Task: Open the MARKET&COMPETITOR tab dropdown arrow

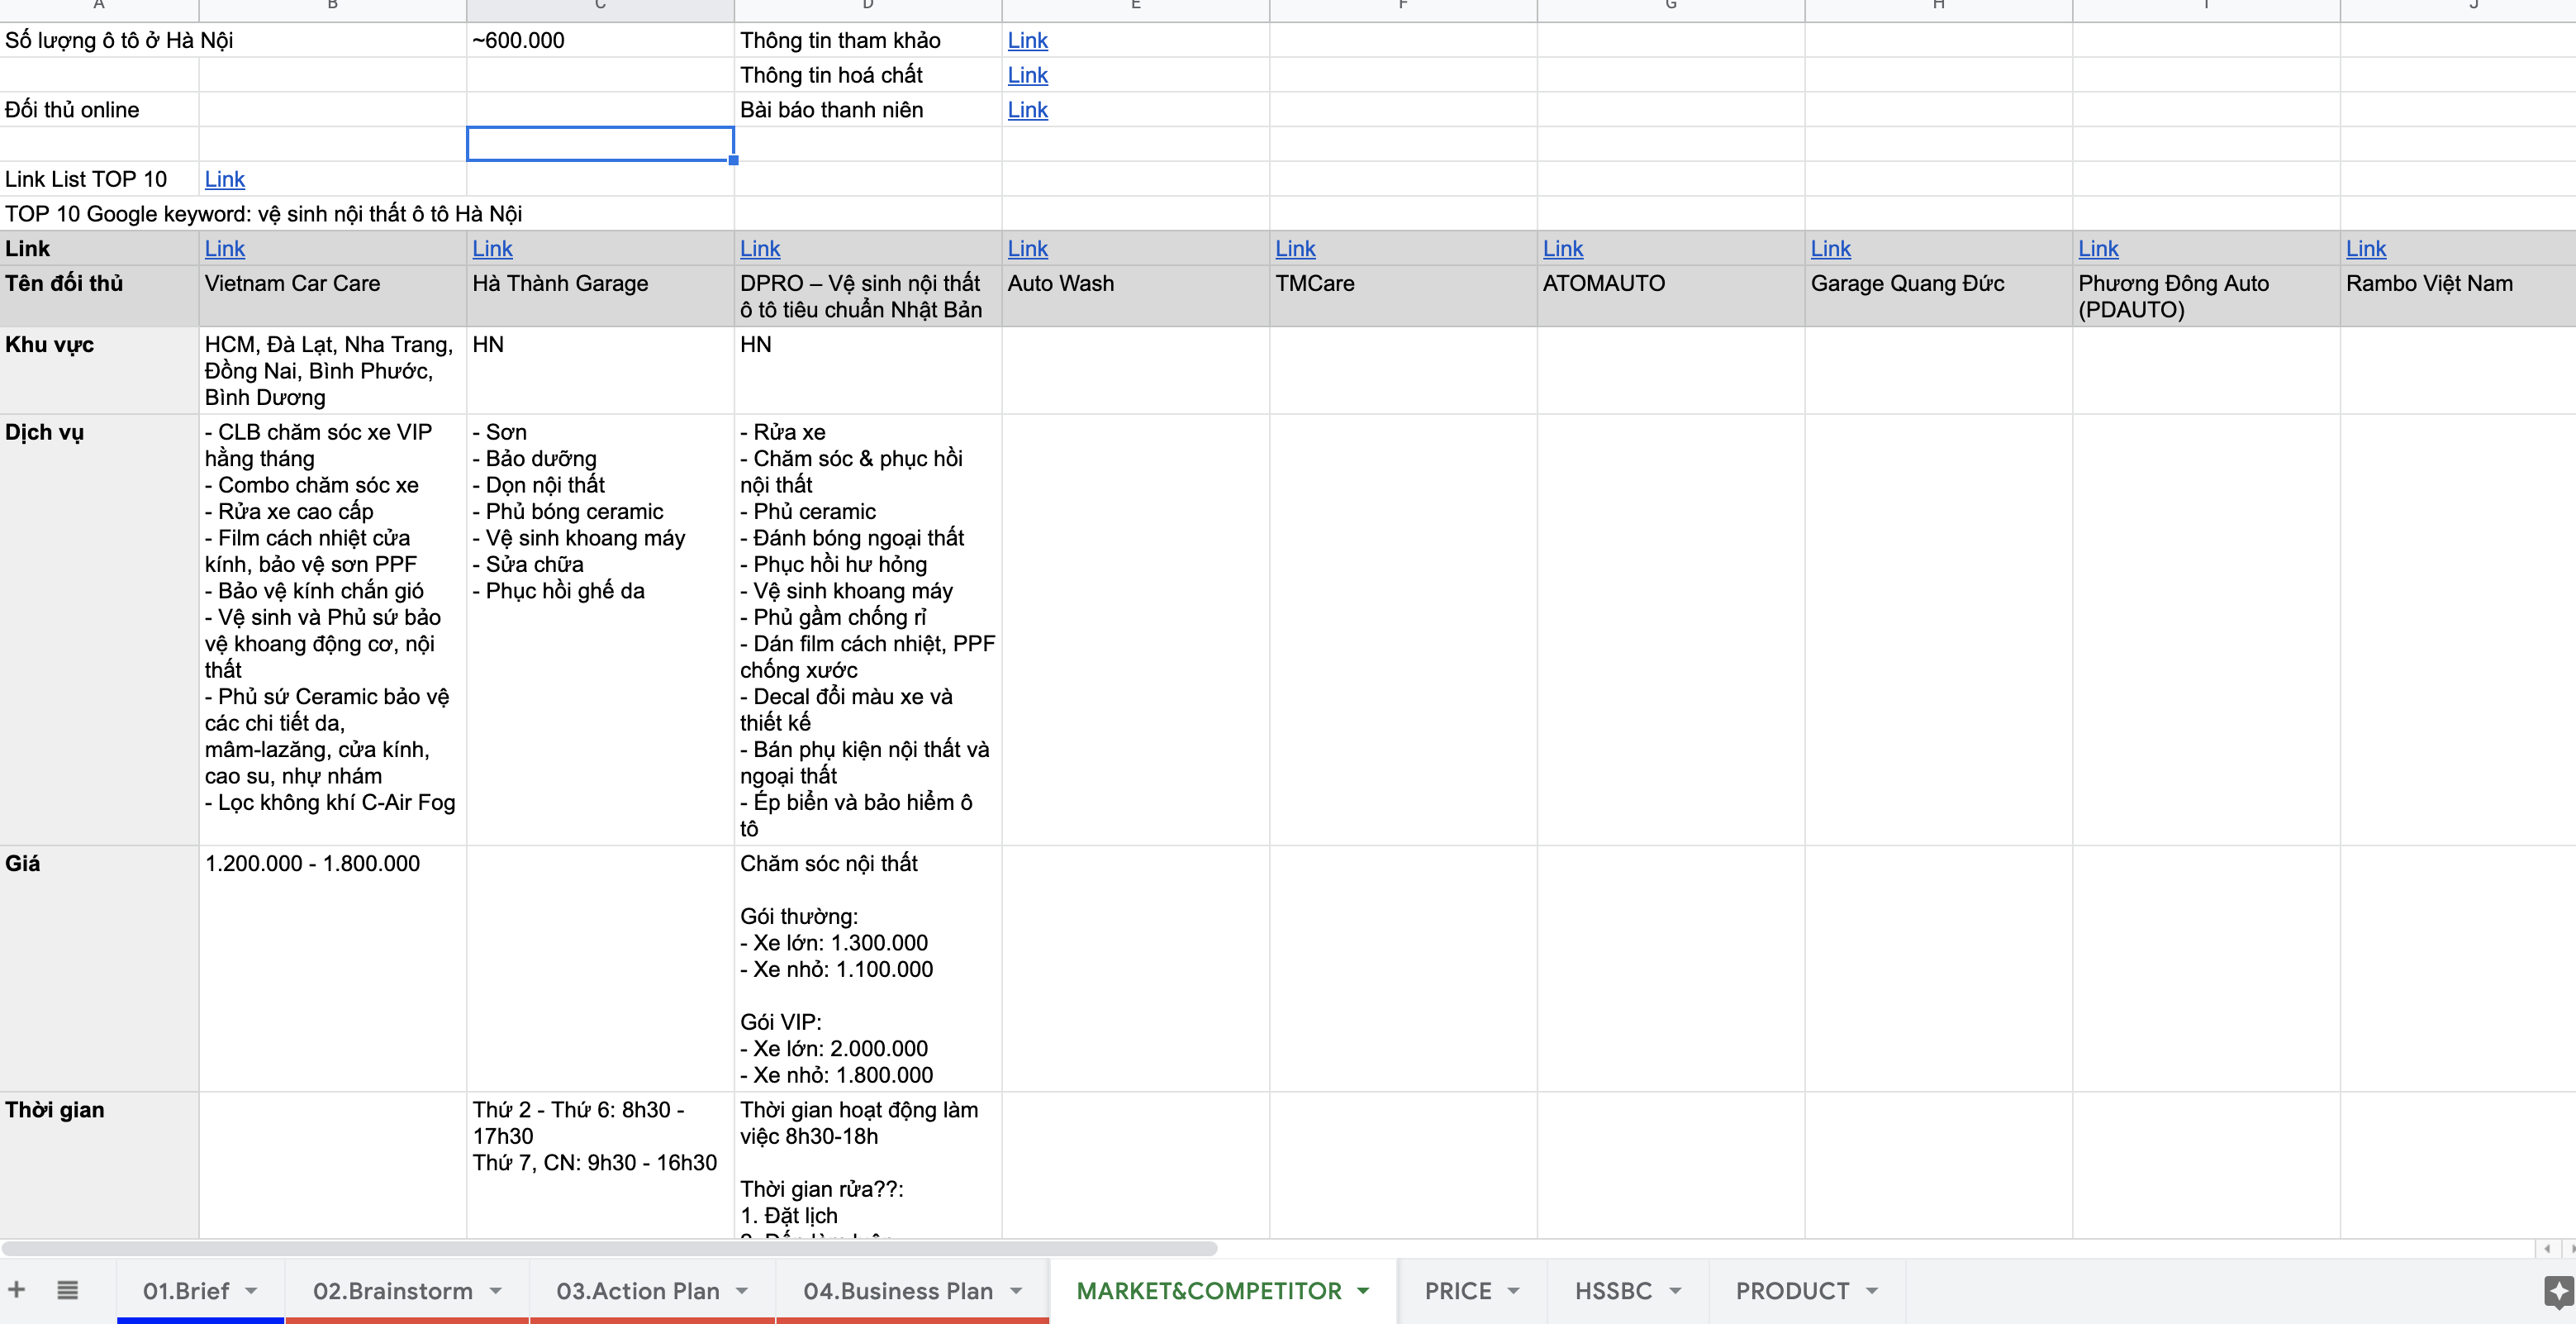Action: pyautogui.click(x=1363, y=1291)
